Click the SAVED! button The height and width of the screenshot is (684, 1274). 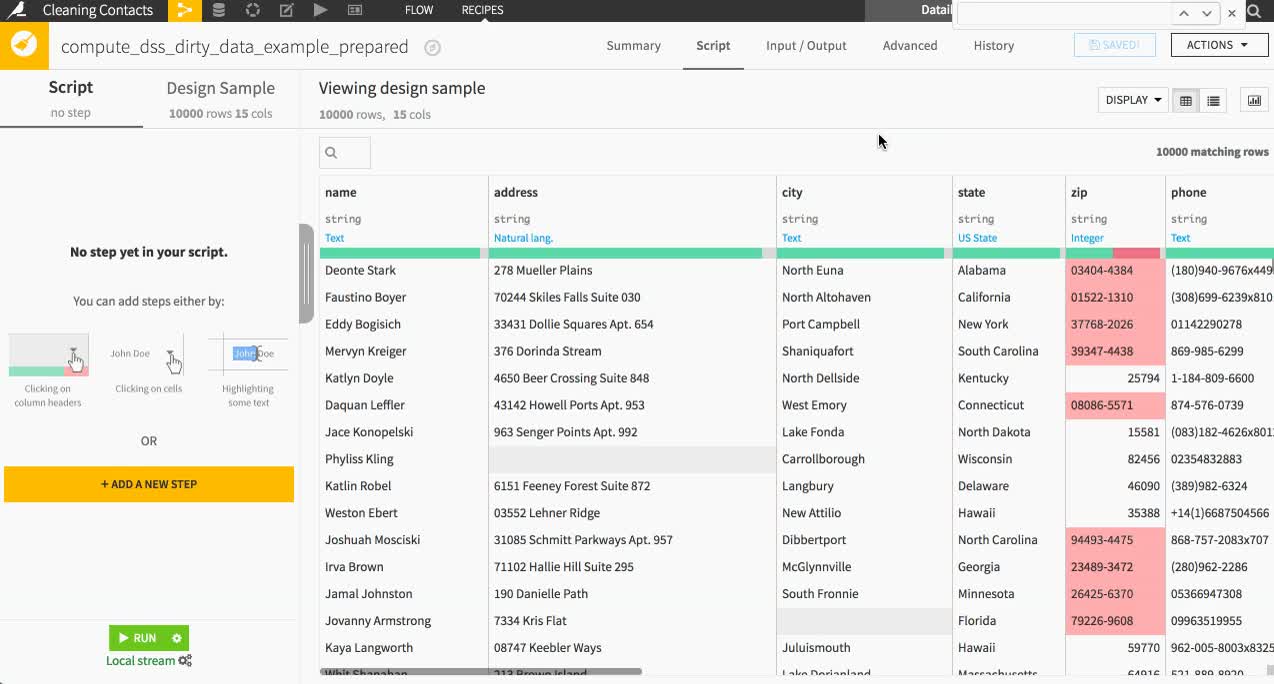pos(1114,45)
